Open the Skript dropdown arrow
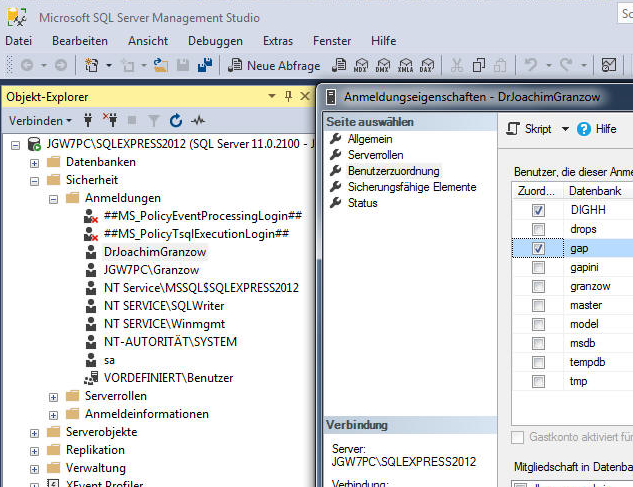Viewport: 633px width, 487px height. point(565,129)
